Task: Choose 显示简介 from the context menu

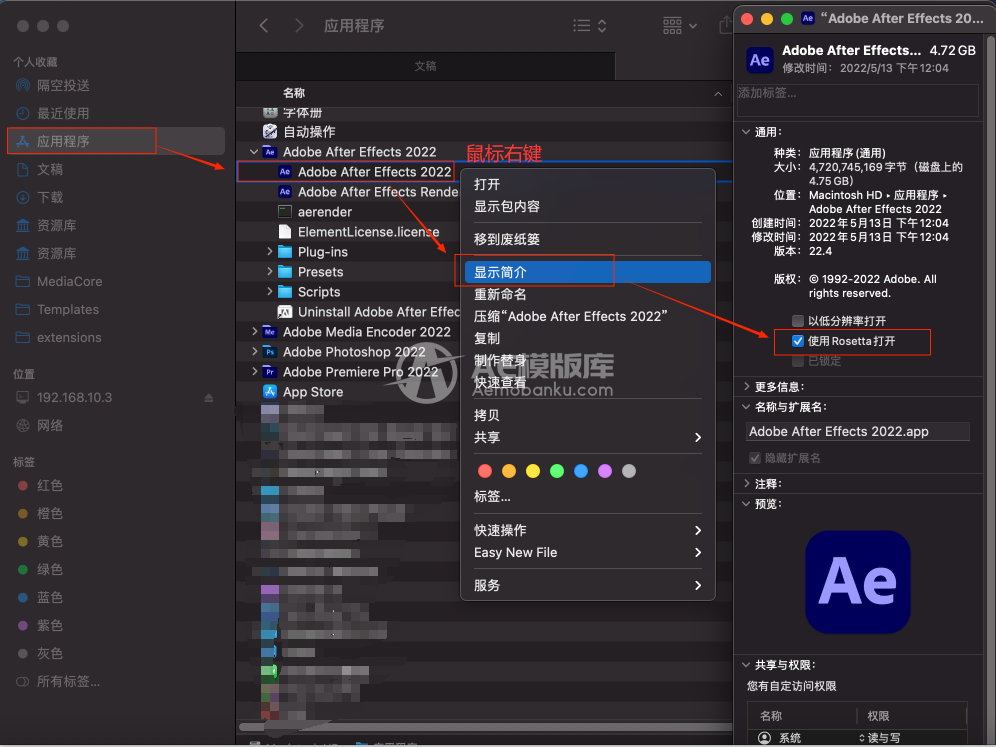Action: (x=500, y=272)
